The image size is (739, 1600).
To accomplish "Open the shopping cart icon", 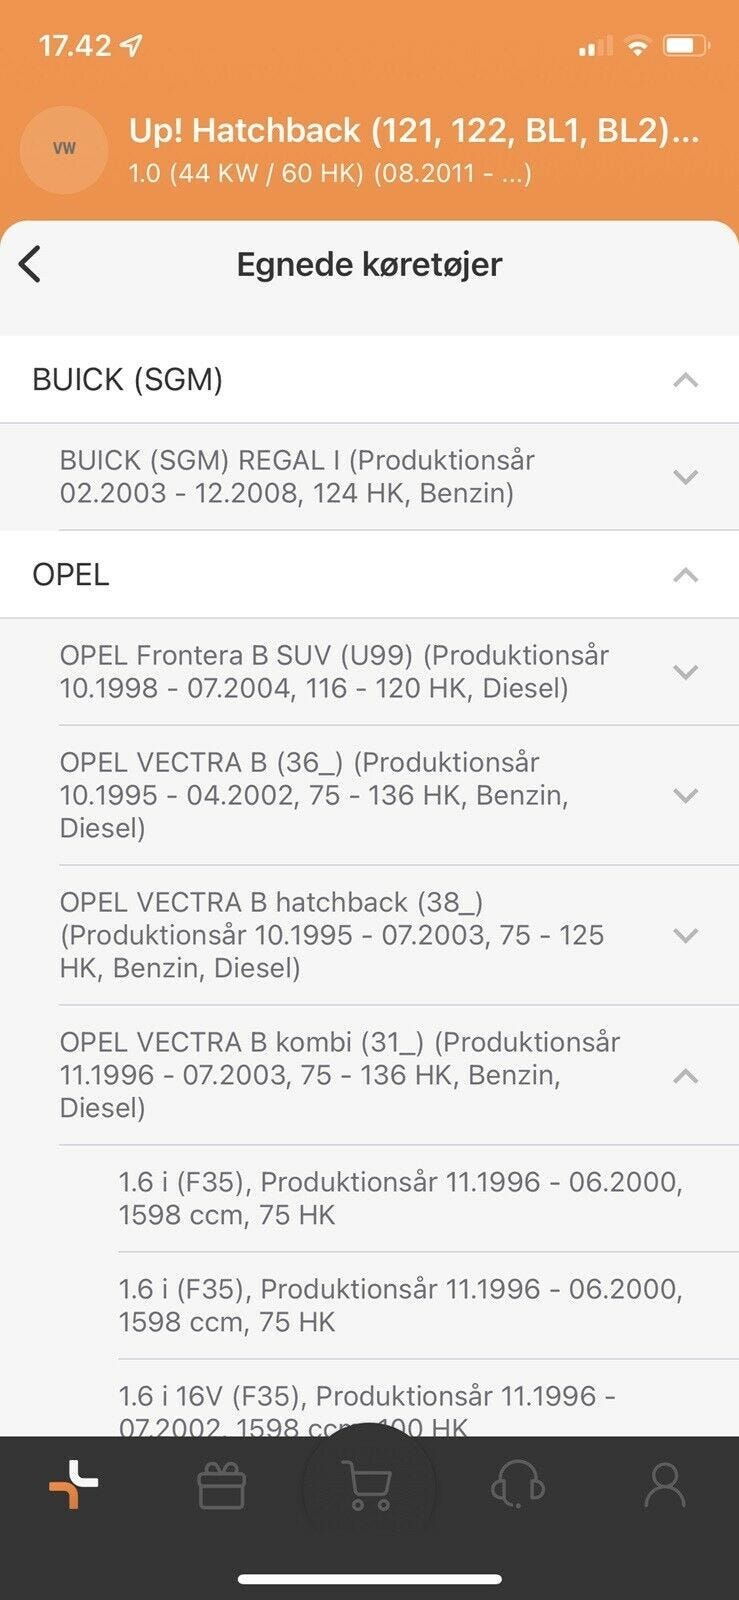I will point(367,1486).
